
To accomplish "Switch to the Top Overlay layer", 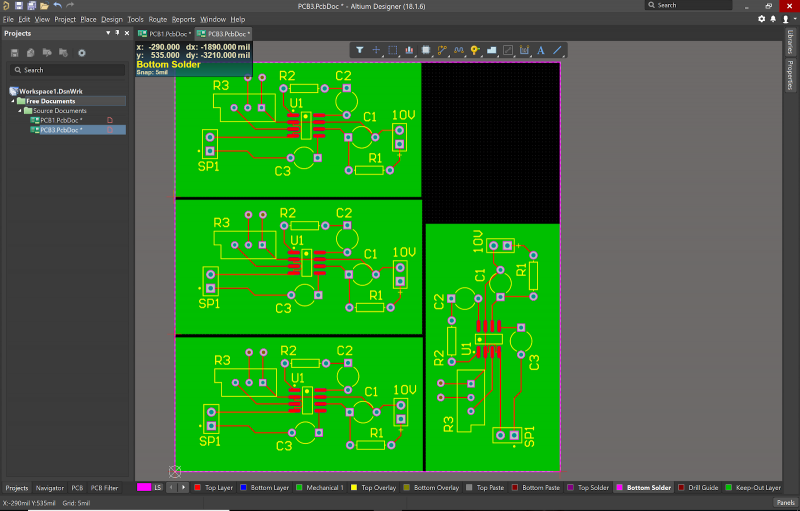I will pos(373,488).
